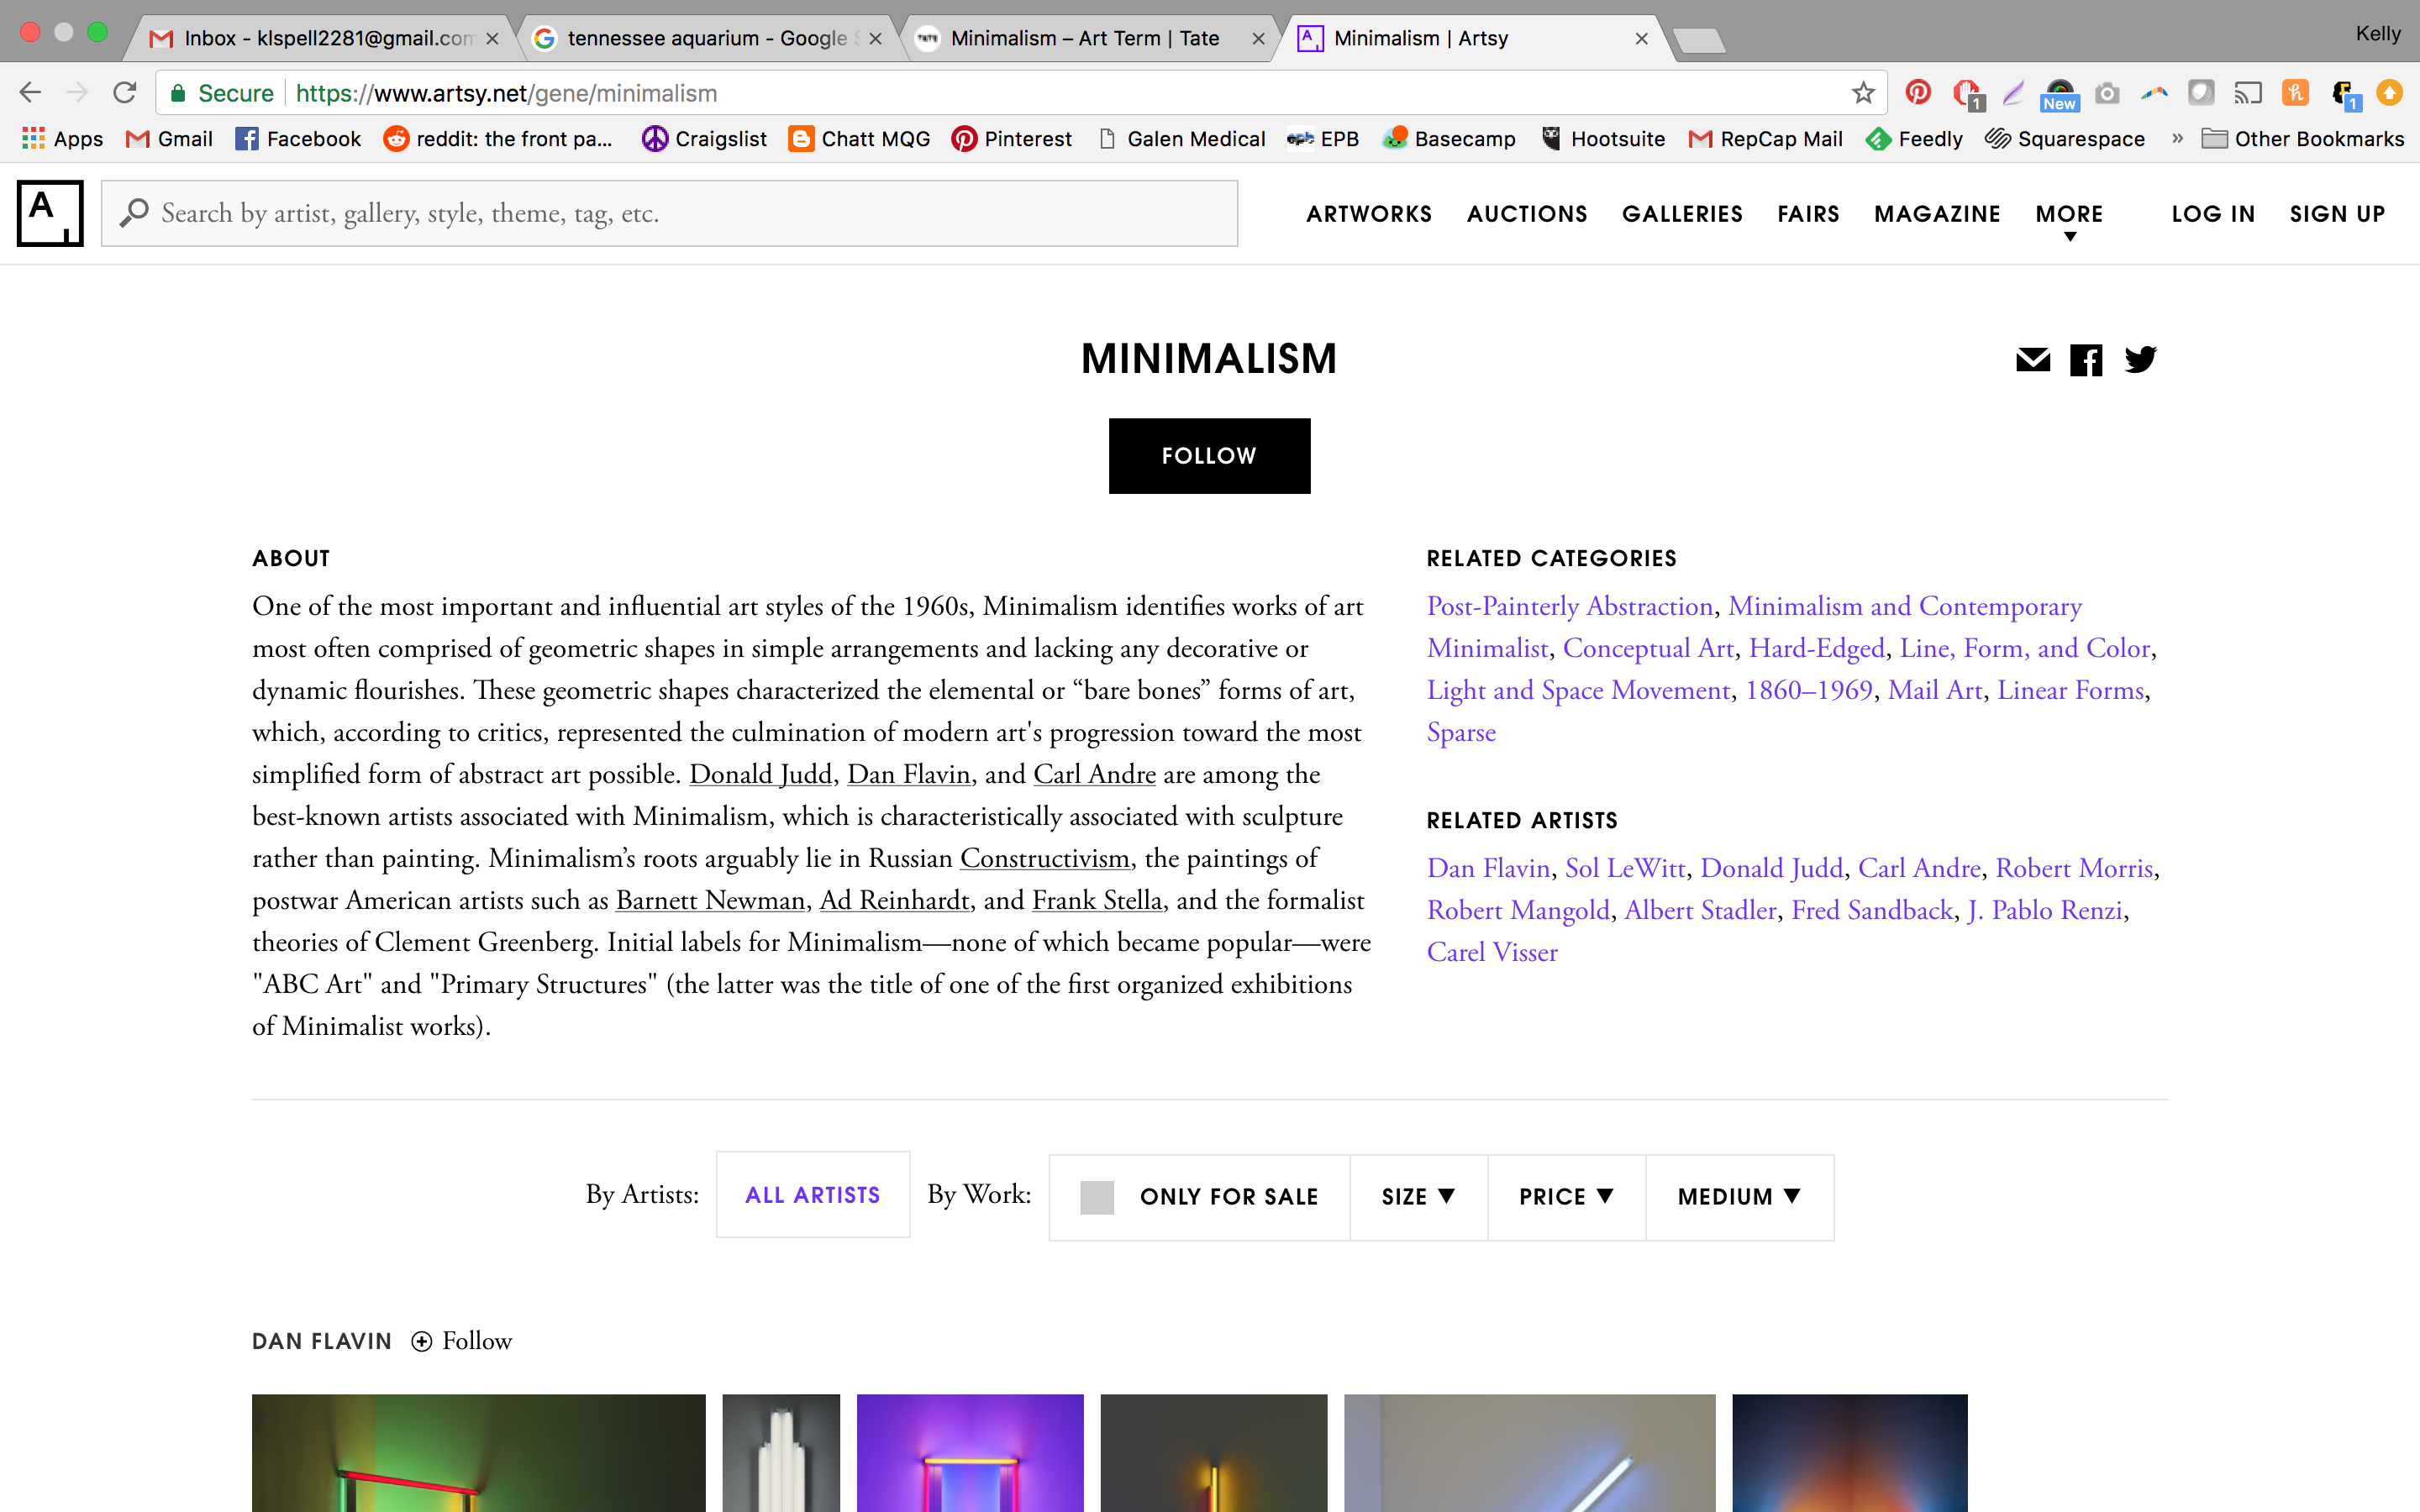
Task: Share page on Facebook icon
Action: tap(2086, 360)
